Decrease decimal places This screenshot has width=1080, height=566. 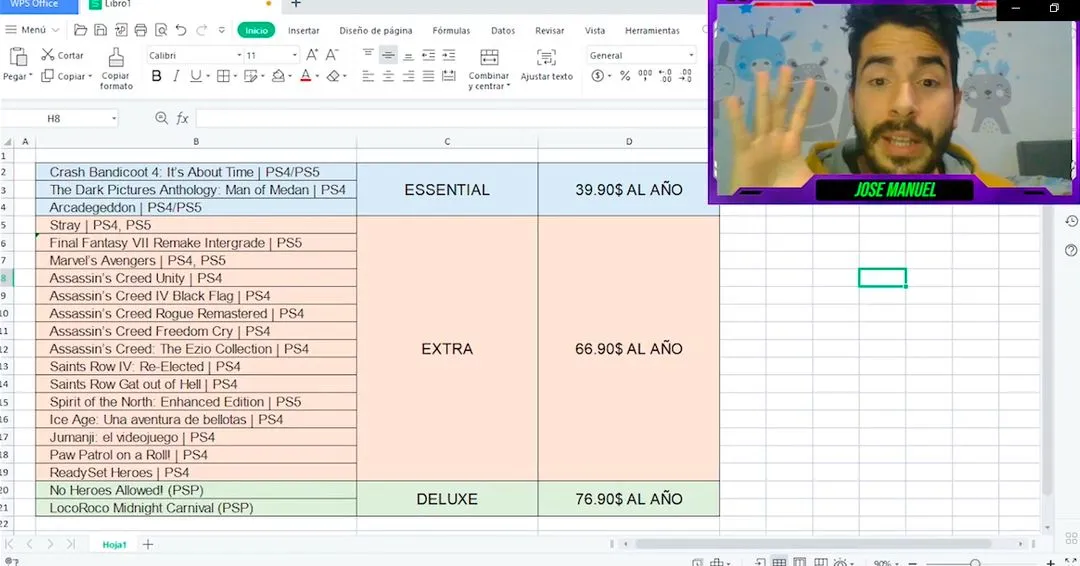[685, 76]
